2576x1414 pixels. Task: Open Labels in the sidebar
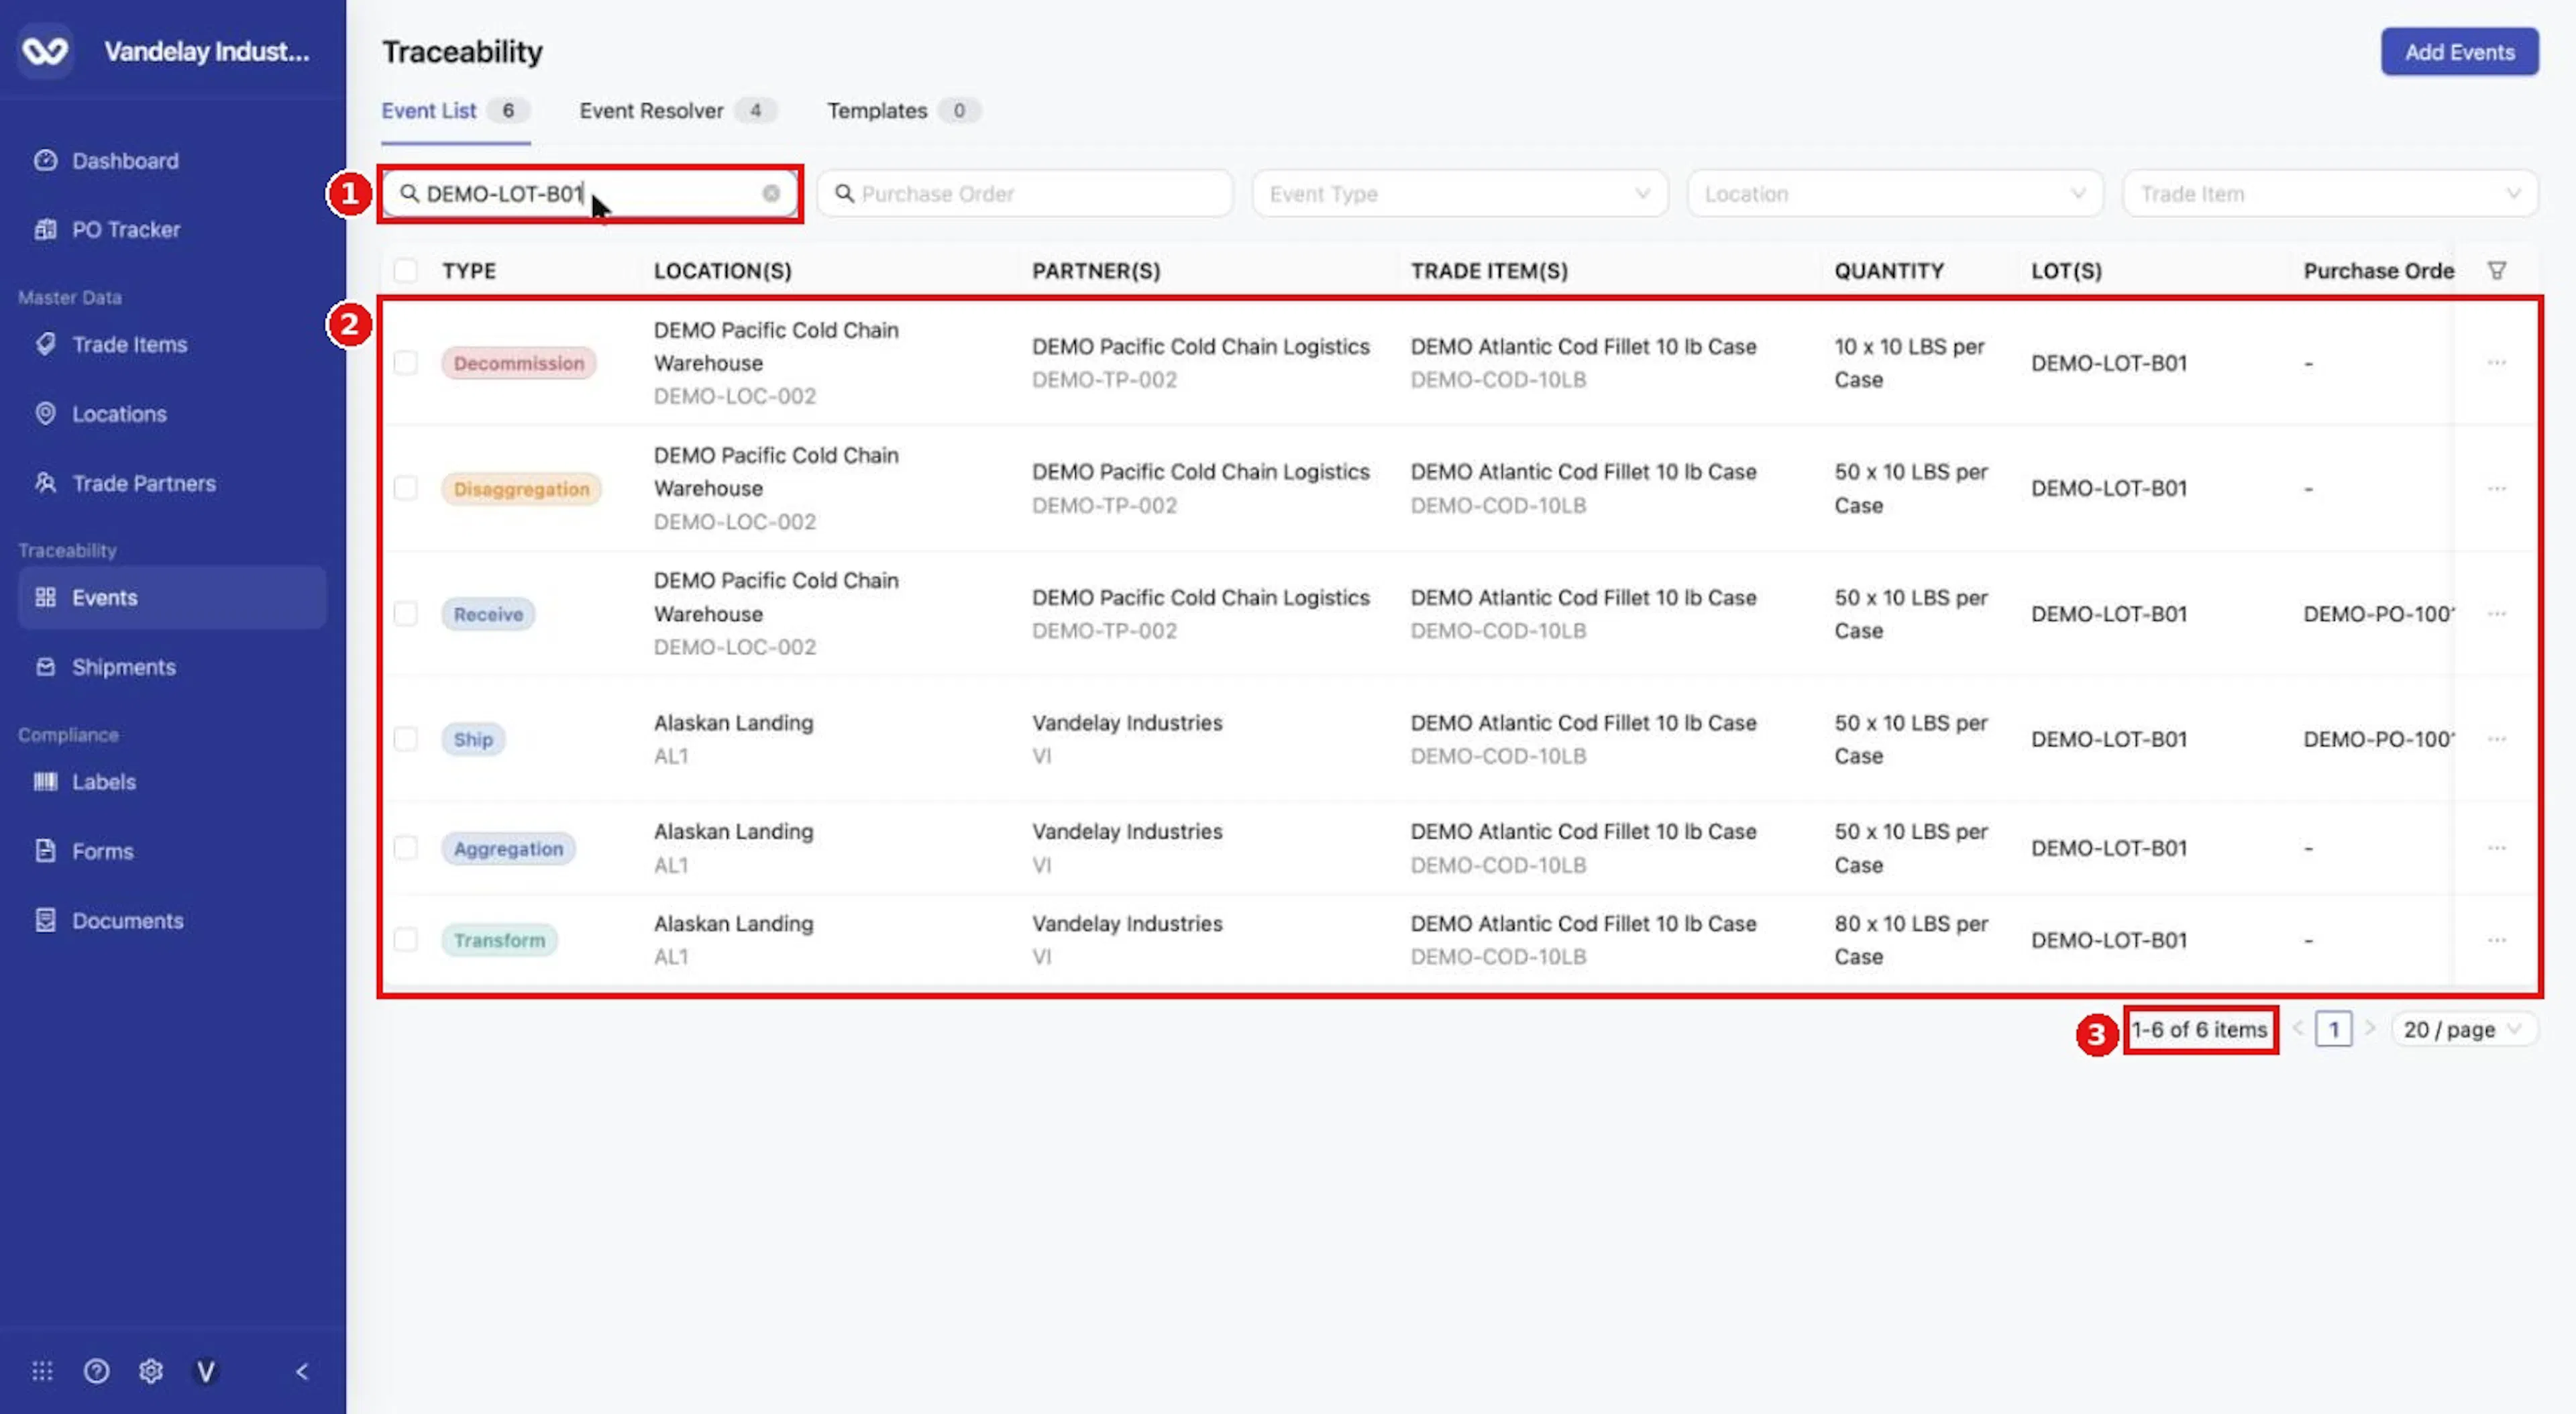pos(172,782)
